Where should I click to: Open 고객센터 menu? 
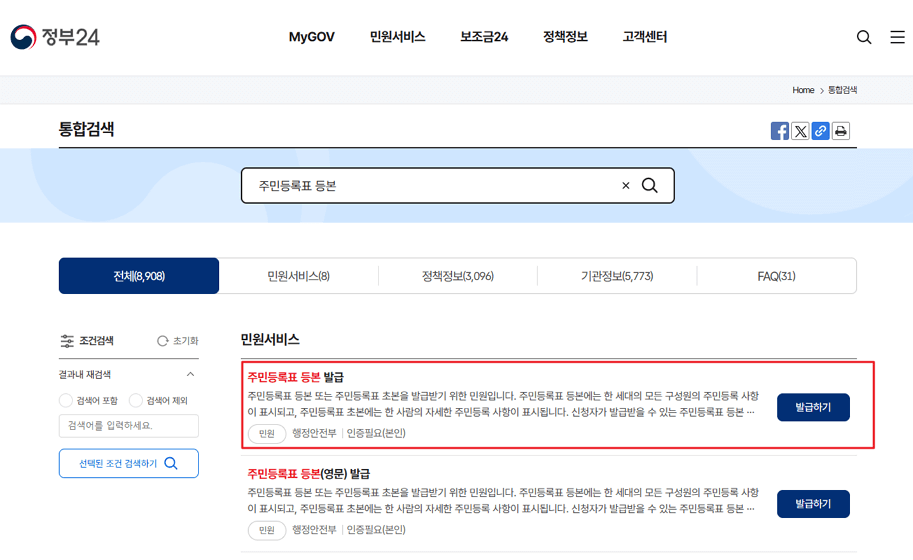(645, 37)
